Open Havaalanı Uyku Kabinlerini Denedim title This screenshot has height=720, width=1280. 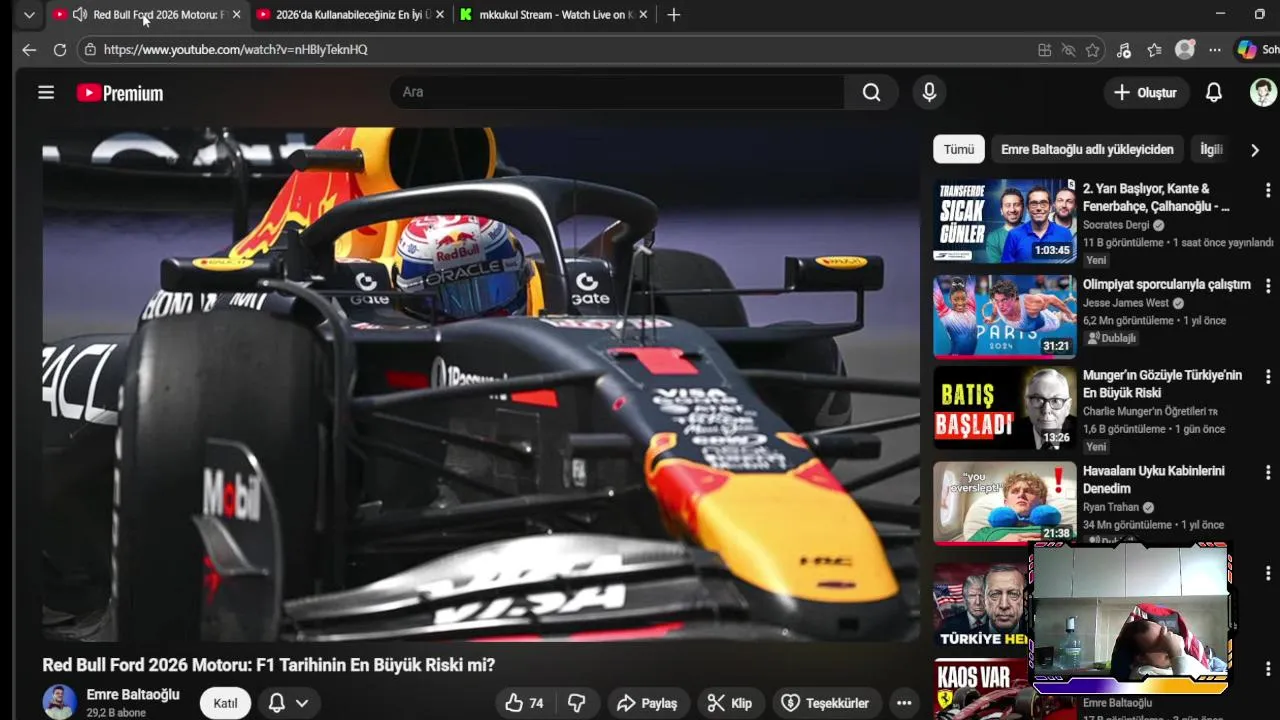coord(1154,479)
